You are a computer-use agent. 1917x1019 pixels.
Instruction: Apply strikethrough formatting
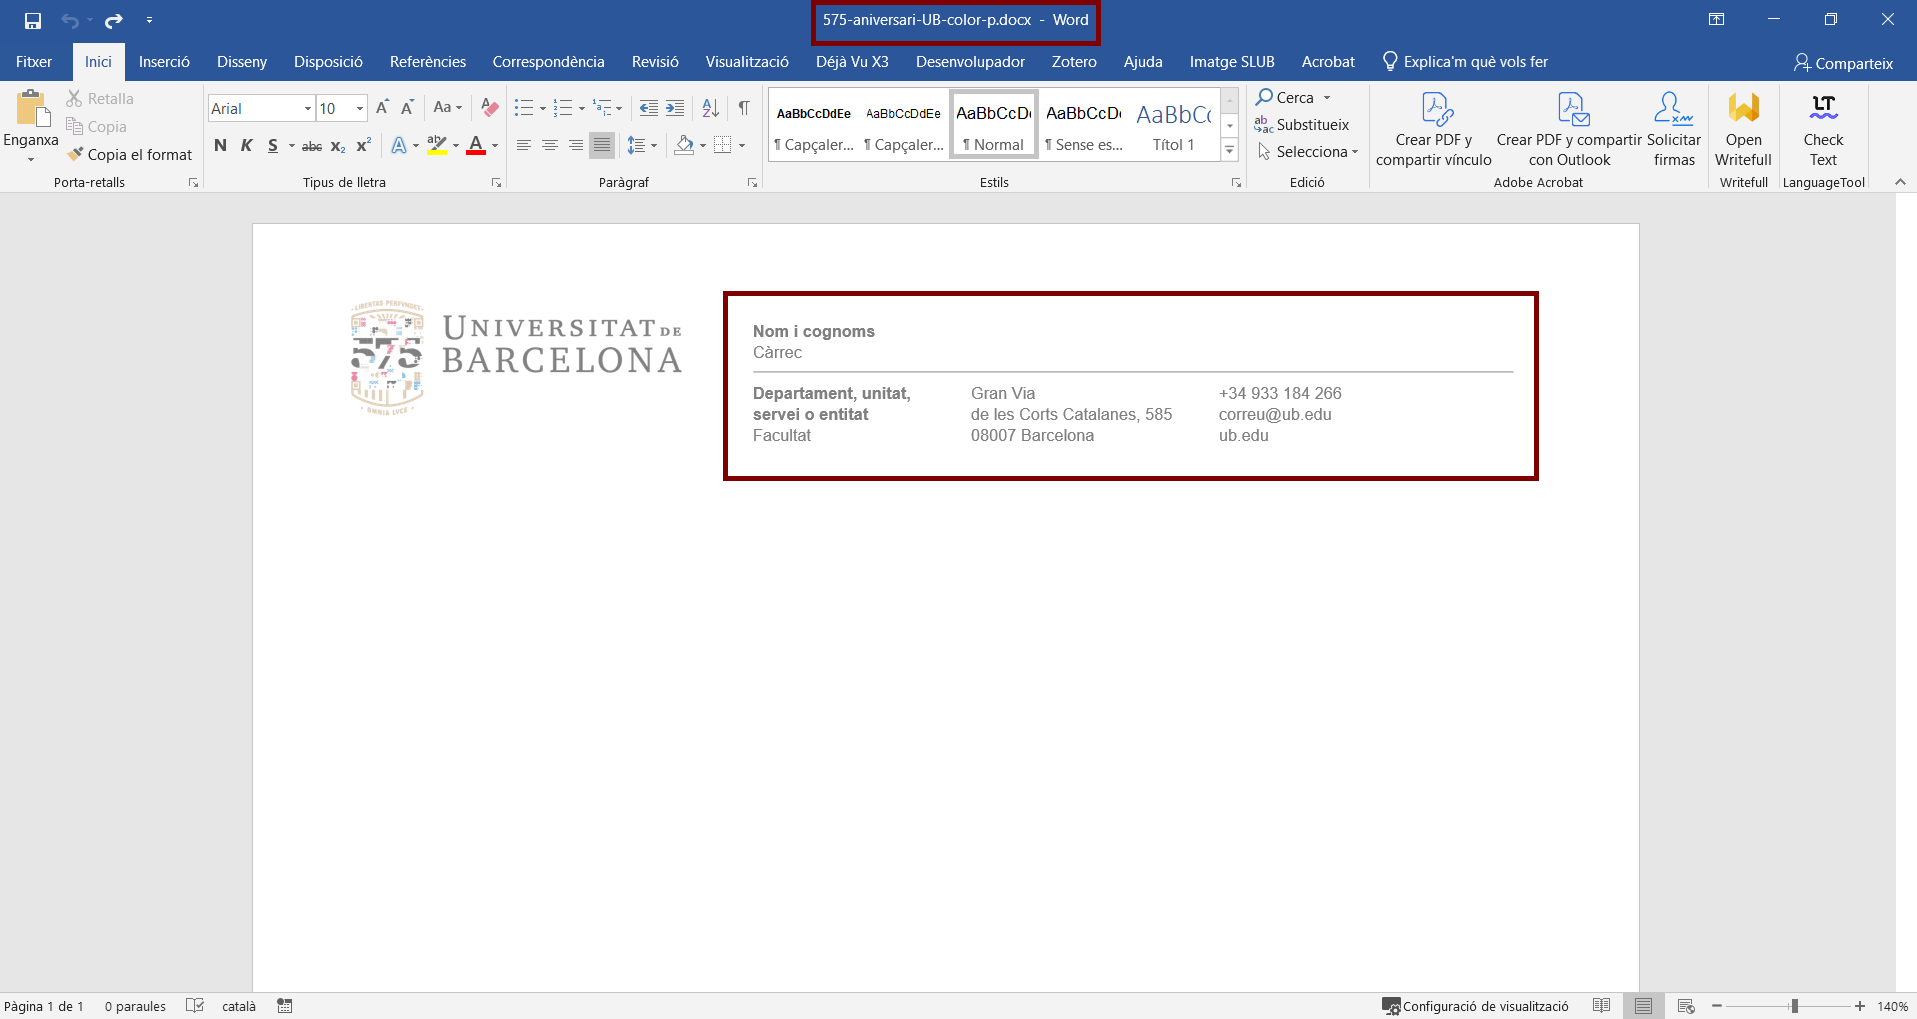click(311, 146)
